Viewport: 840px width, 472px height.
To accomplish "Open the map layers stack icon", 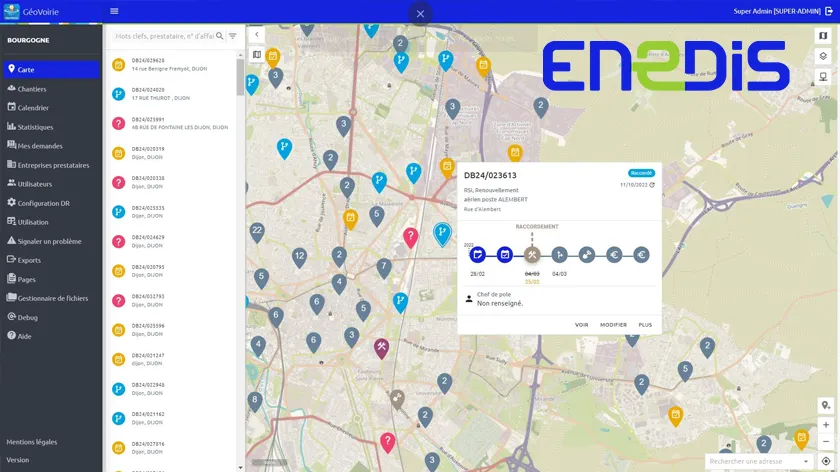I will (823, 56).
